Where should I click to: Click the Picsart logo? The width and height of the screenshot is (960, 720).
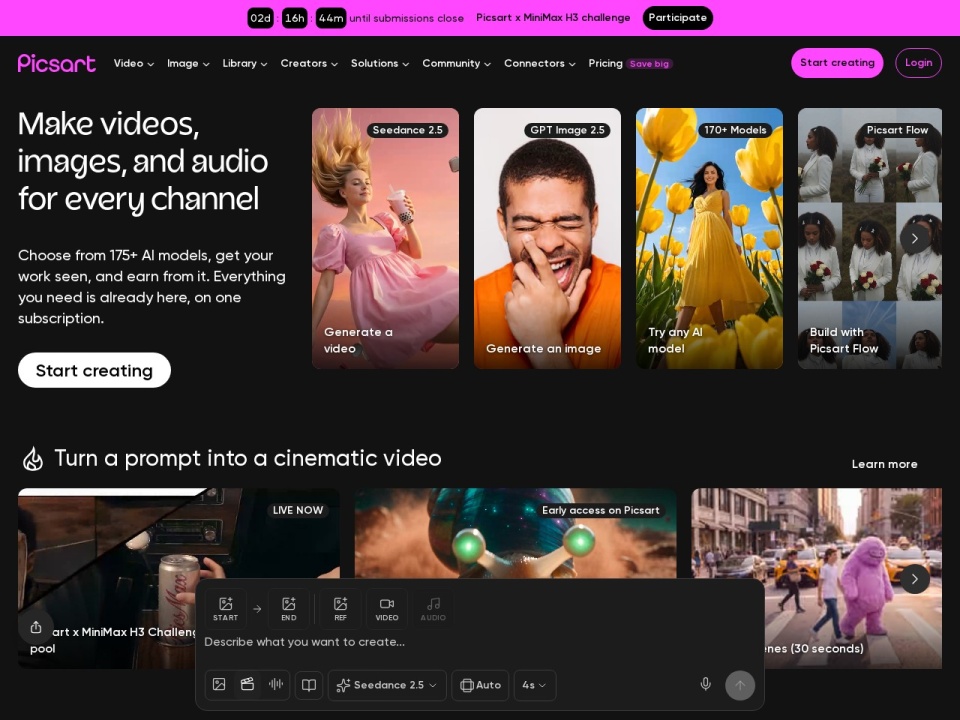coord(56,63)
